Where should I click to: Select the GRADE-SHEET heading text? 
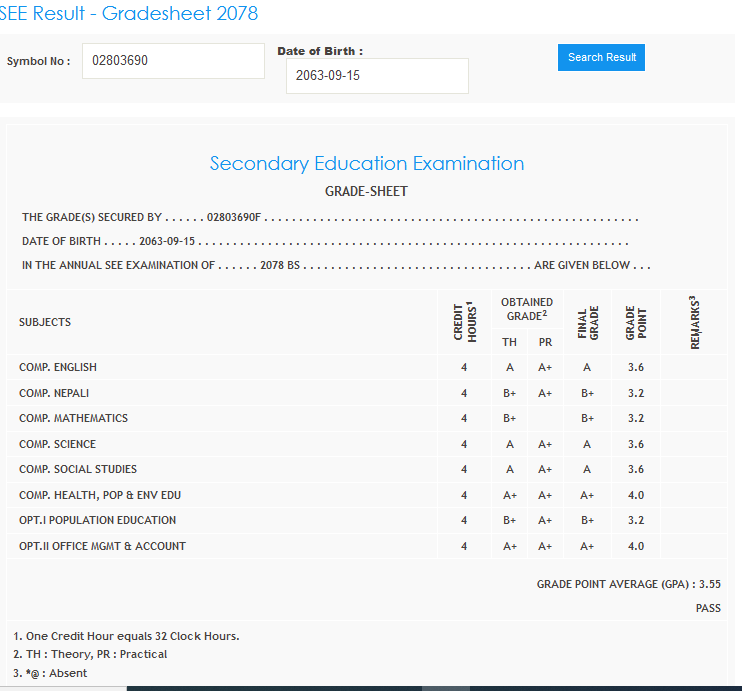(x=366, y=191)
